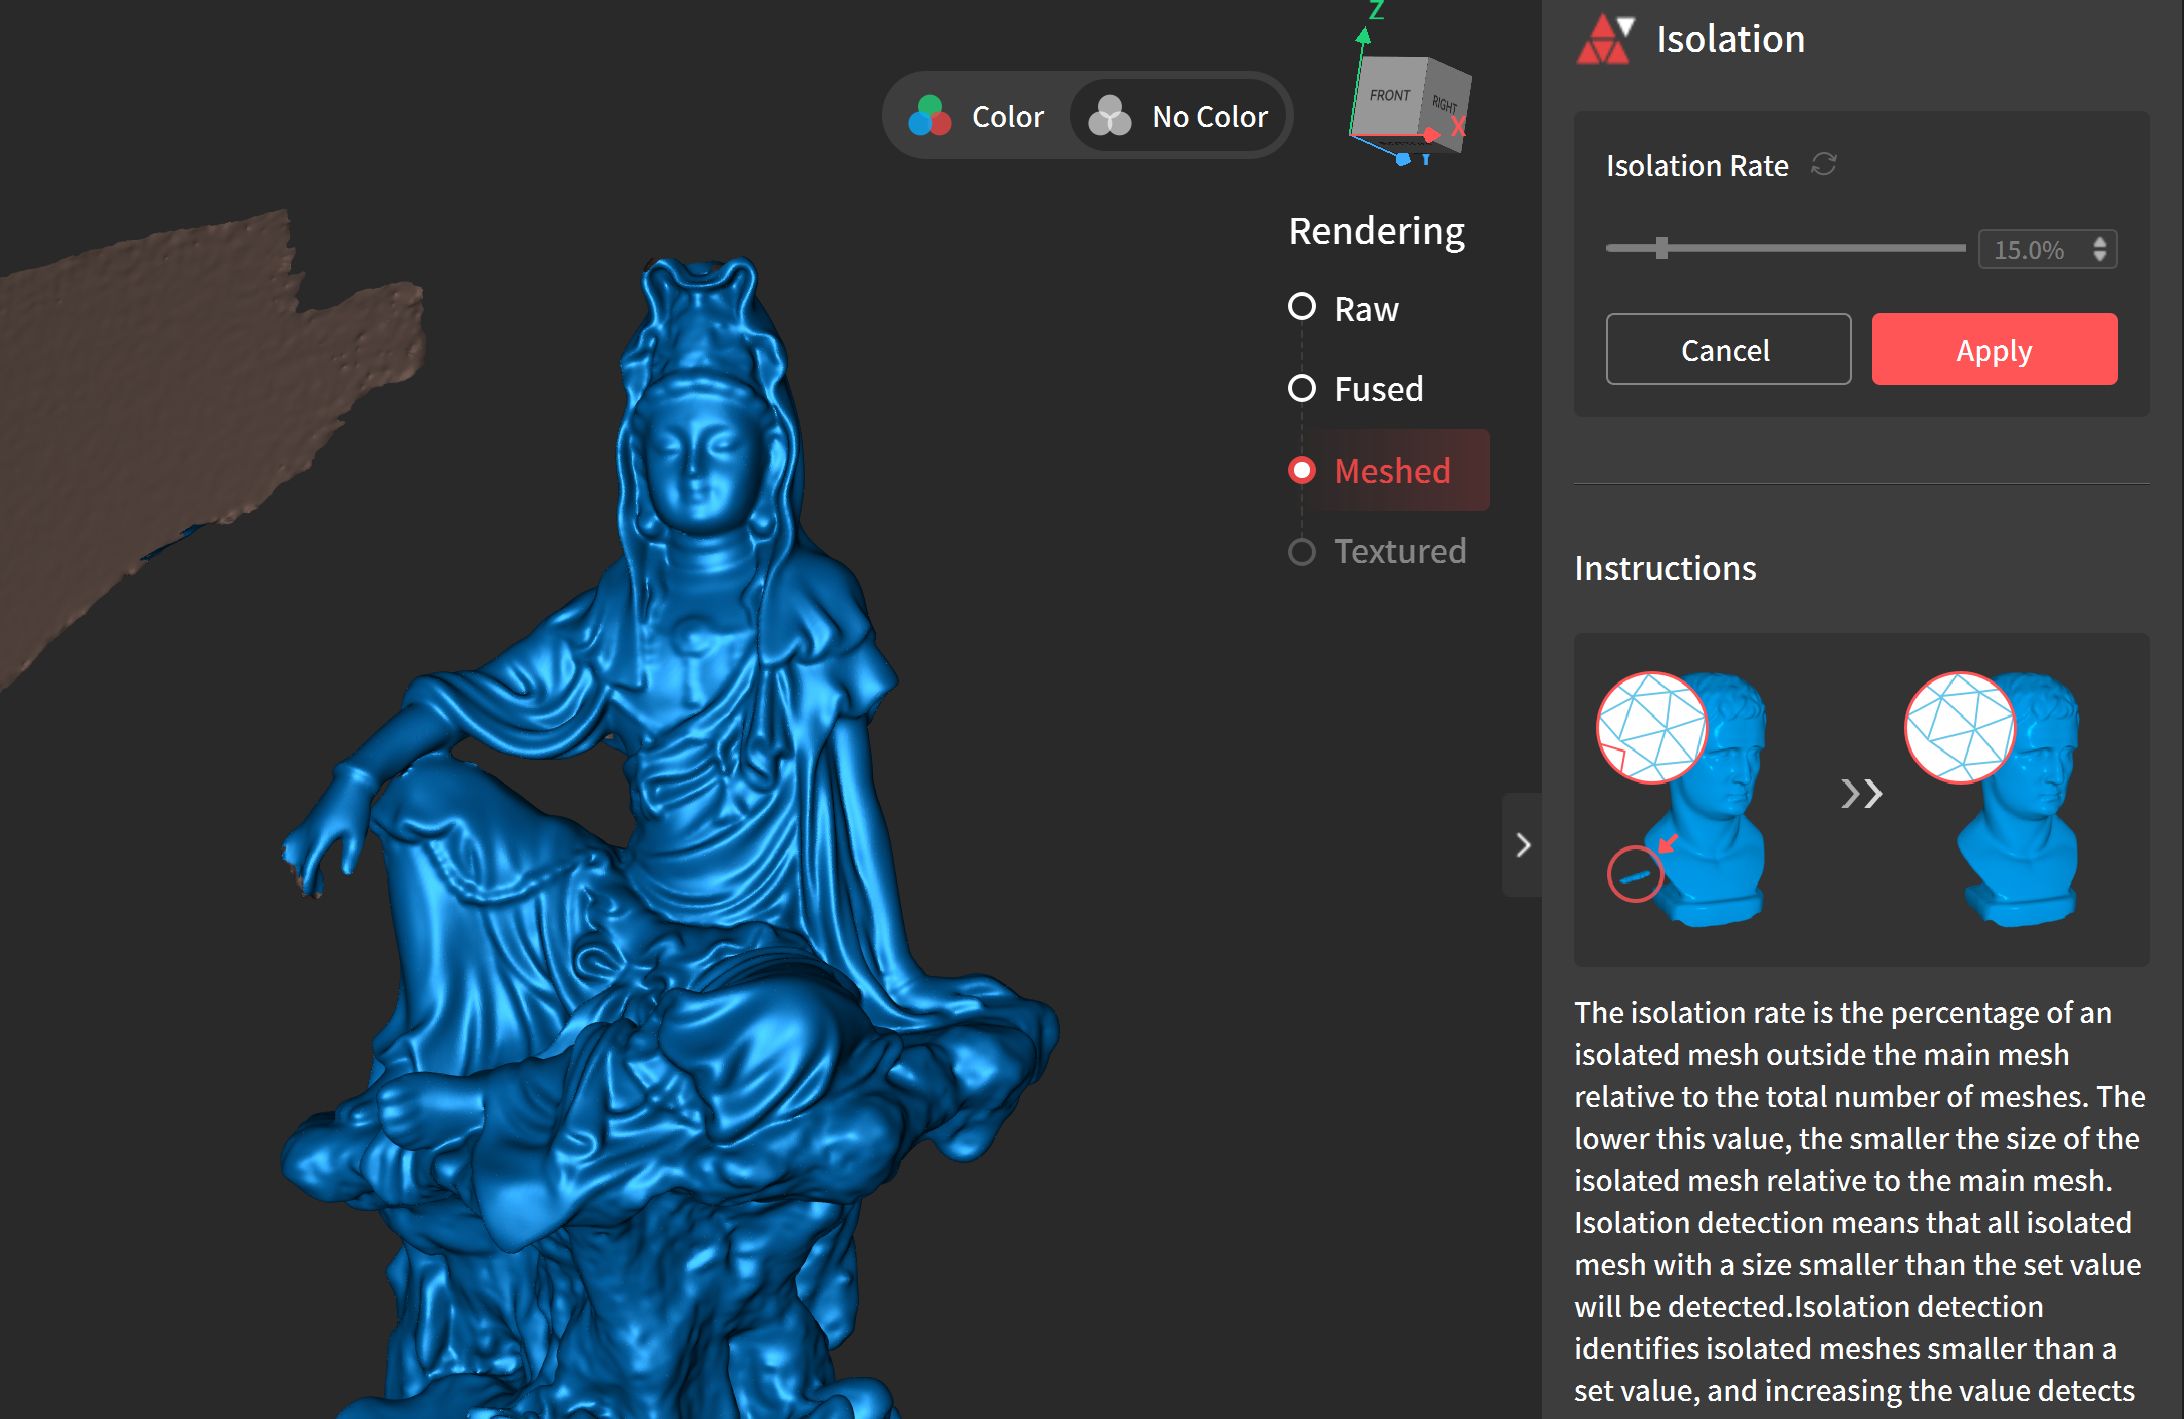
Task: Collapse the right side panel with the chevron
Action: [x=1522, y=846]
